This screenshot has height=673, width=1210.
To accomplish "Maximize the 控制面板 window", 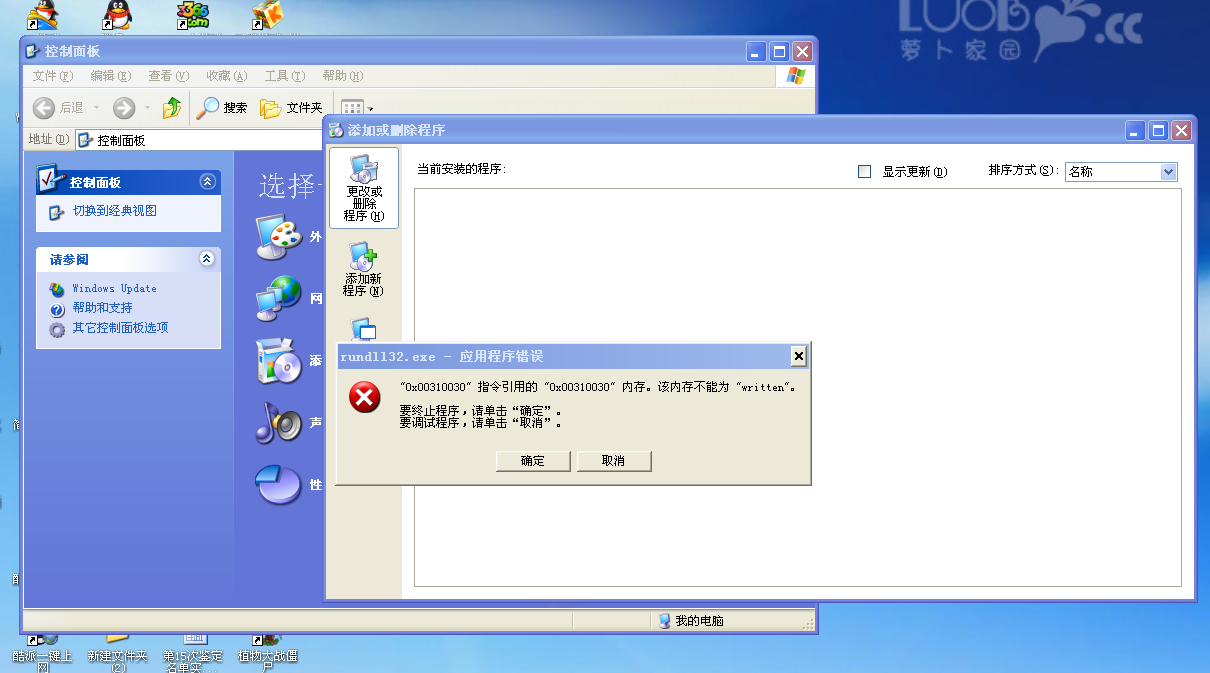I will (x=779, y=51).
